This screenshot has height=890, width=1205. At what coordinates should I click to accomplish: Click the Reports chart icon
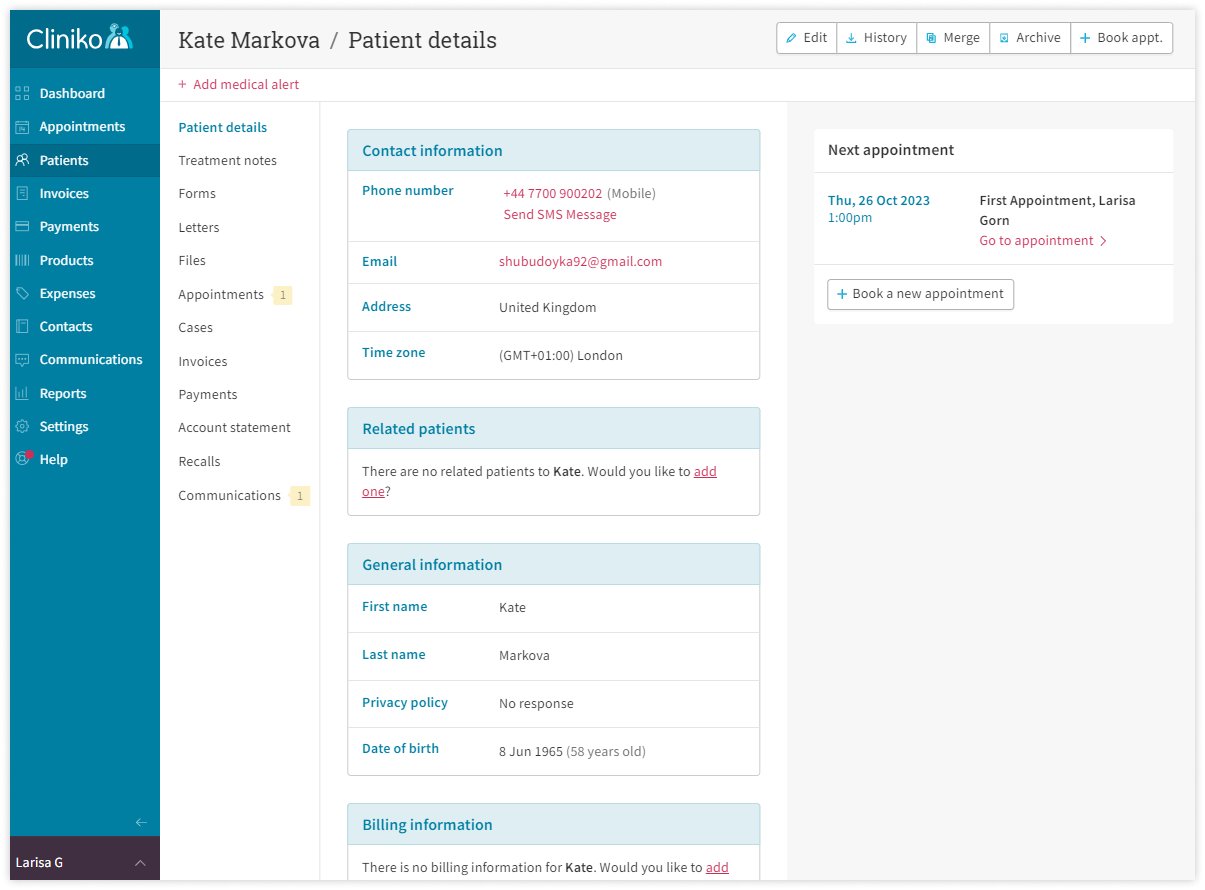click(x=23, y=394)
